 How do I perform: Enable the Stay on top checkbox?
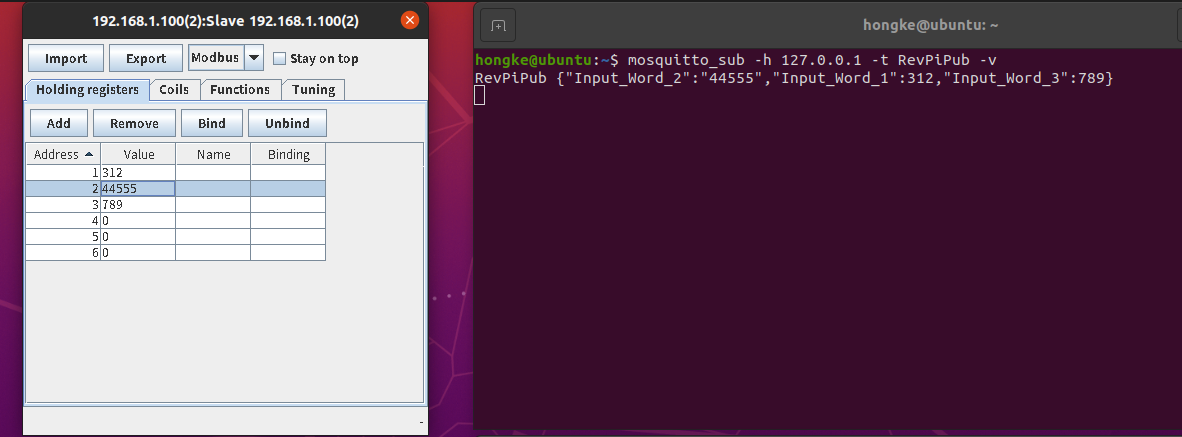279,58
